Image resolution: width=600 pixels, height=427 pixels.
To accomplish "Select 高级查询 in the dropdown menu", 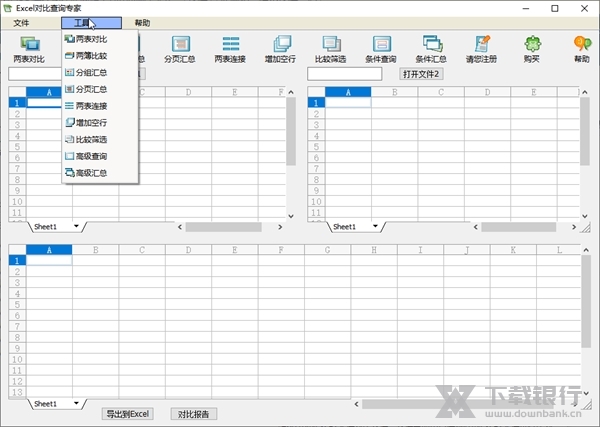I will [x=91, y=156].
